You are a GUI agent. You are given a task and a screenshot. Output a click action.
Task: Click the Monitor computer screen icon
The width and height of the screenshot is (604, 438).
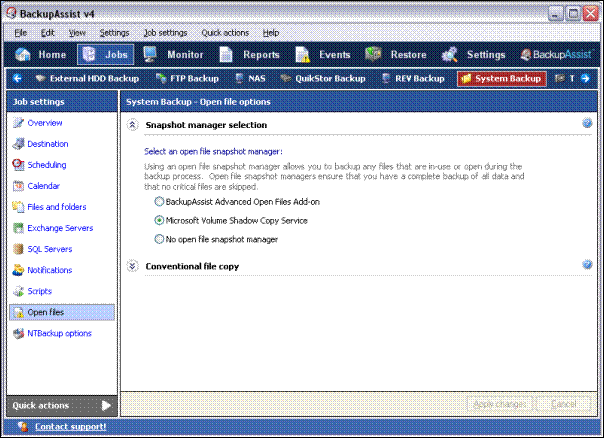pyautogui.click(x=149, y=54)
